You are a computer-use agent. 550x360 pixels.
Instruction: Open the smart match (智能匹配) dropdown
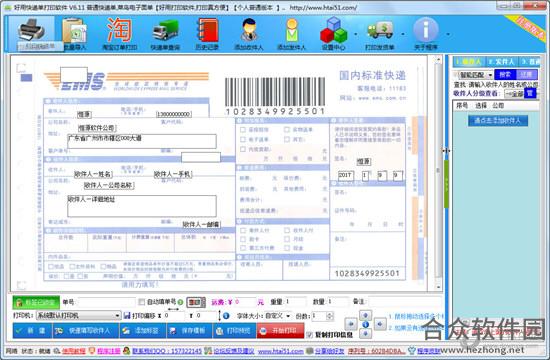coord(475,75)
